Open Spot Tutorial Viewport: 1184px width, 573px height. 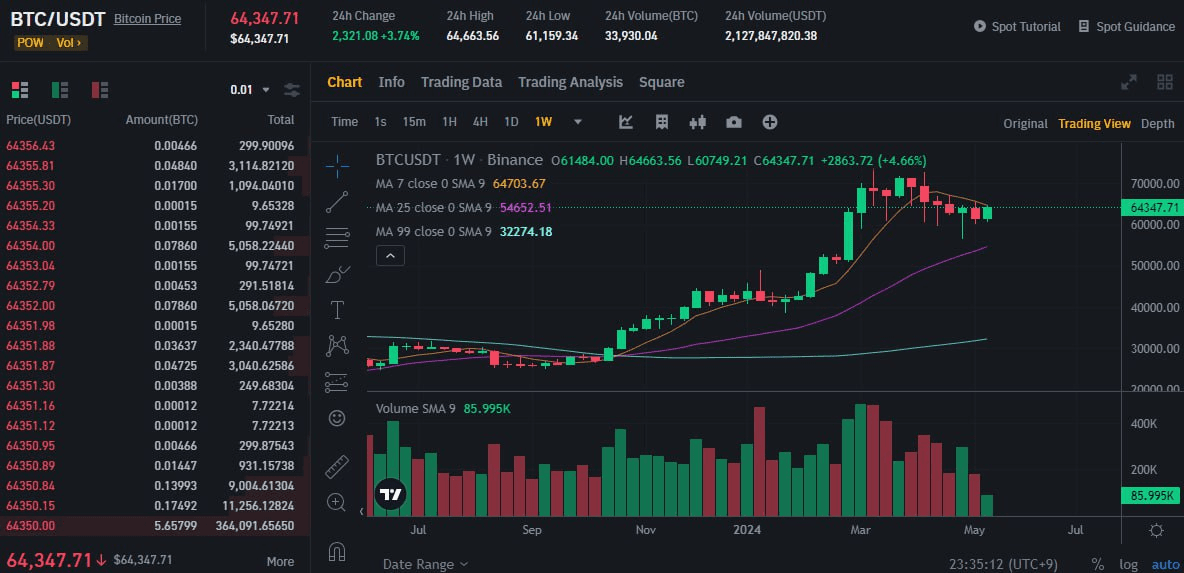tap(1017, 26)
